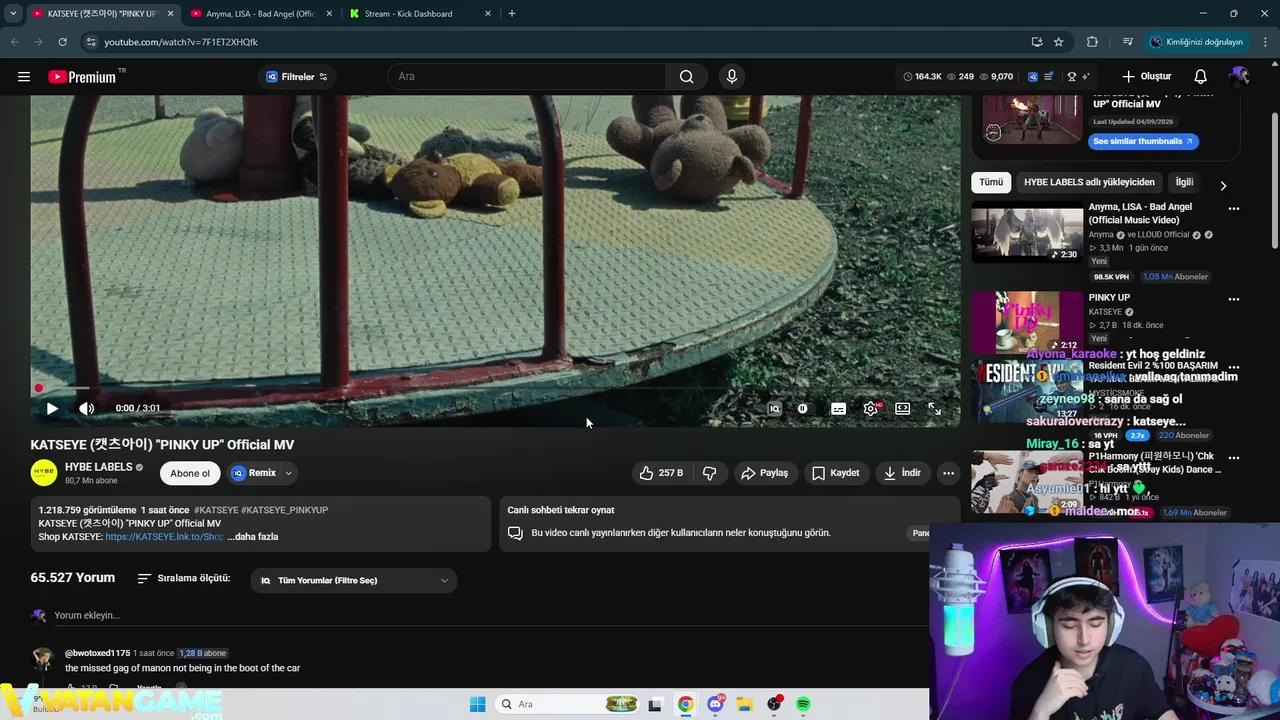Open more actions three-dot menu under video
Image resolution: width=1280 pixels, height=720 pixels.
coord(948,473)
